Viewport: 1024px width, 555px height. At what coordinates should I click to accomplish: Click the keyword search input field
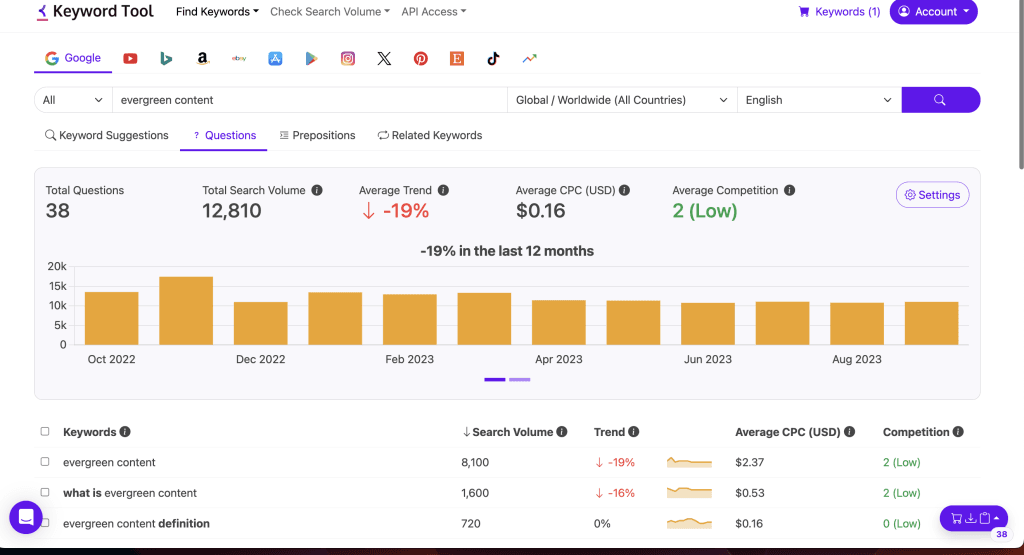[x=310, y=100]
